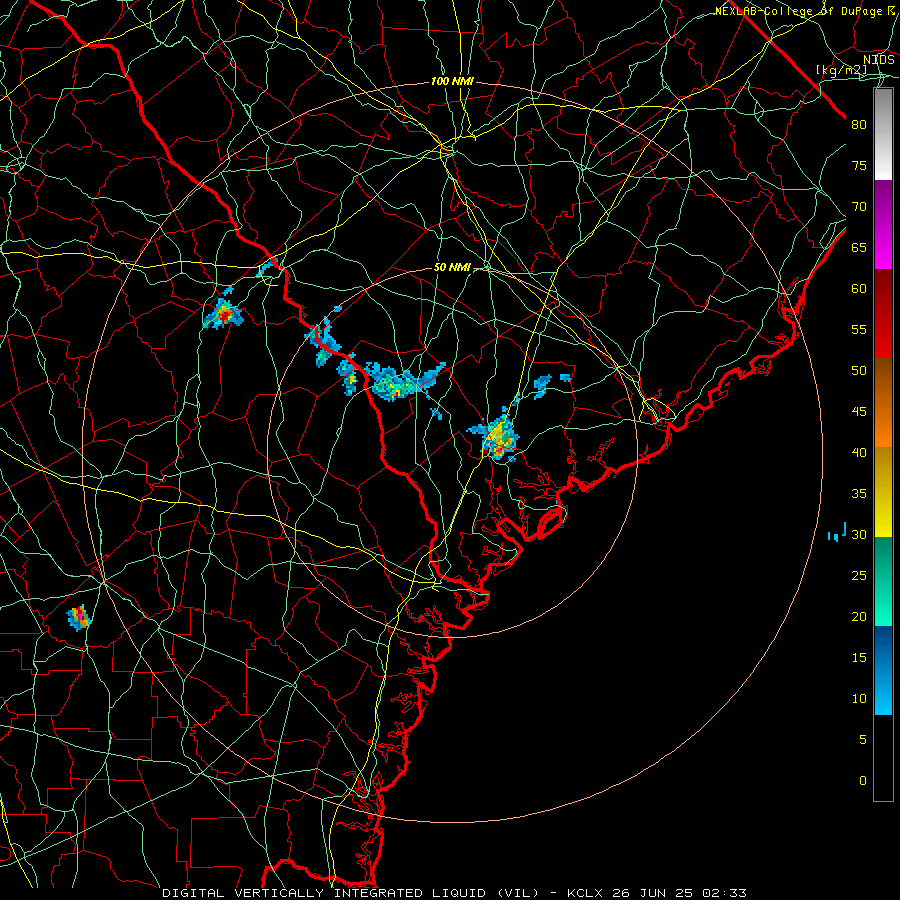Select the 50 NMI range ring label
The width and height of the screenshot is (900, 900).
pyautogui.click(x=452, y=267)
